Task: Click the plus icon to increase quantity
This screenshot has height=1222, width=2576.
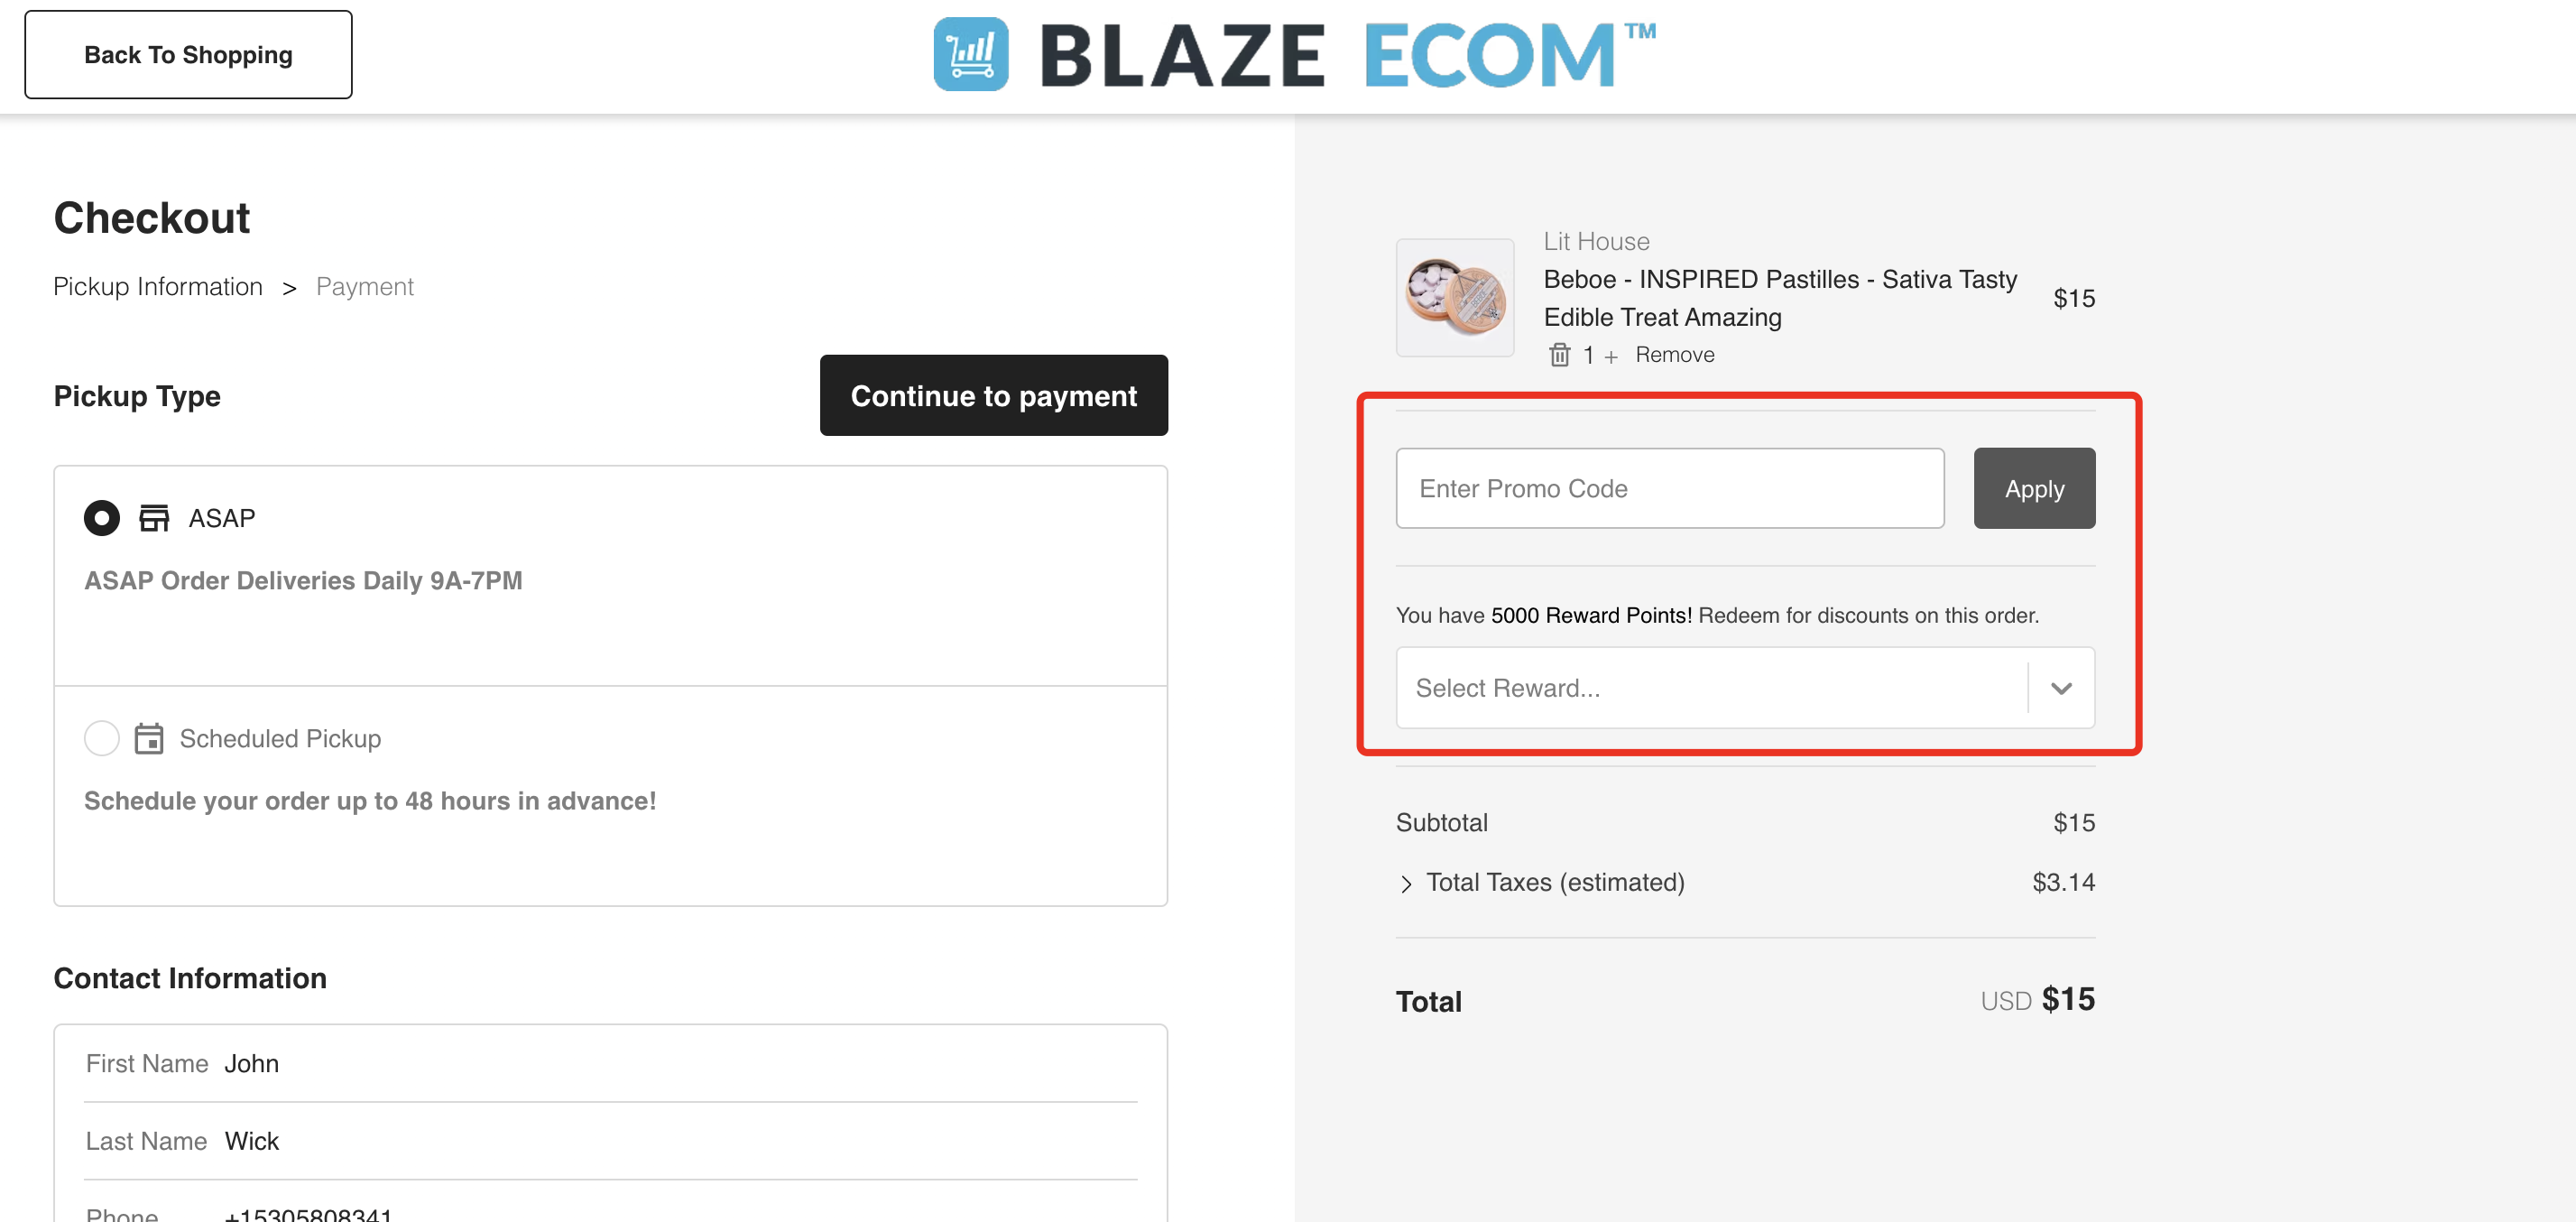Action: (x=1610, y=357)
